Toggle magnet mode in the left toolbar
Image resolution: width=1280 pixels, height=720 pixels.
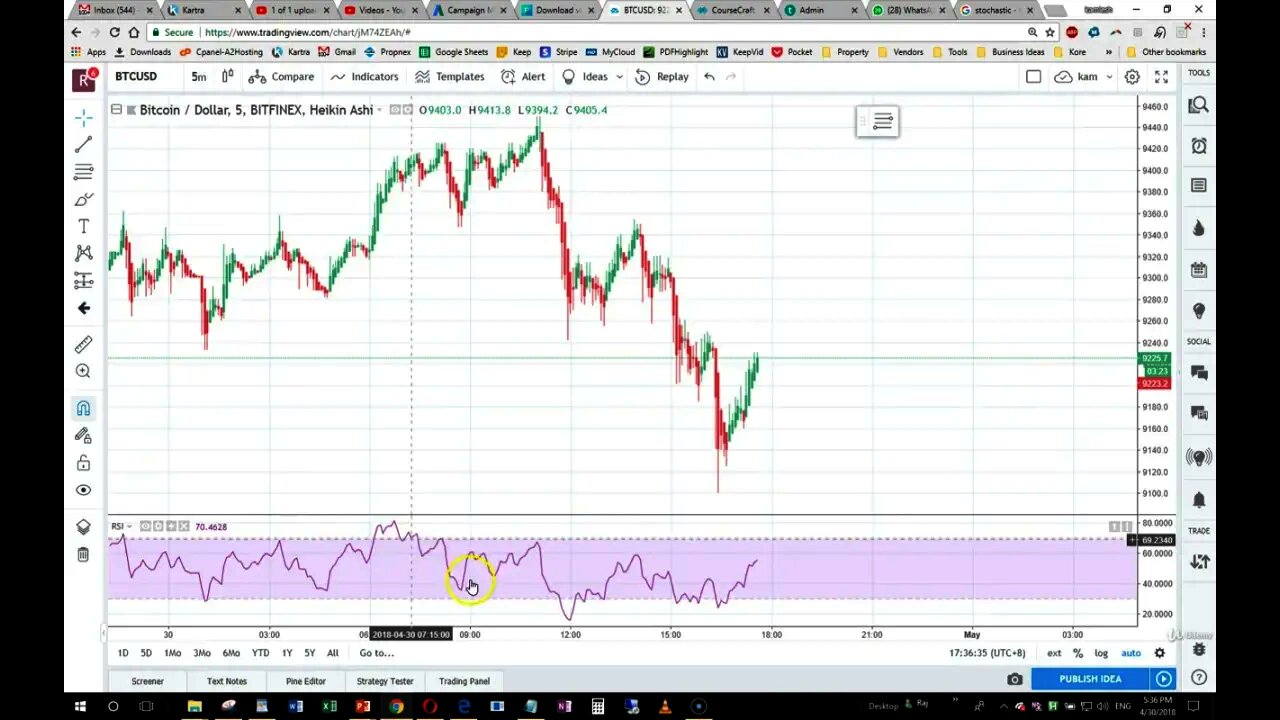pyautogui.click(x=83, y=408)
